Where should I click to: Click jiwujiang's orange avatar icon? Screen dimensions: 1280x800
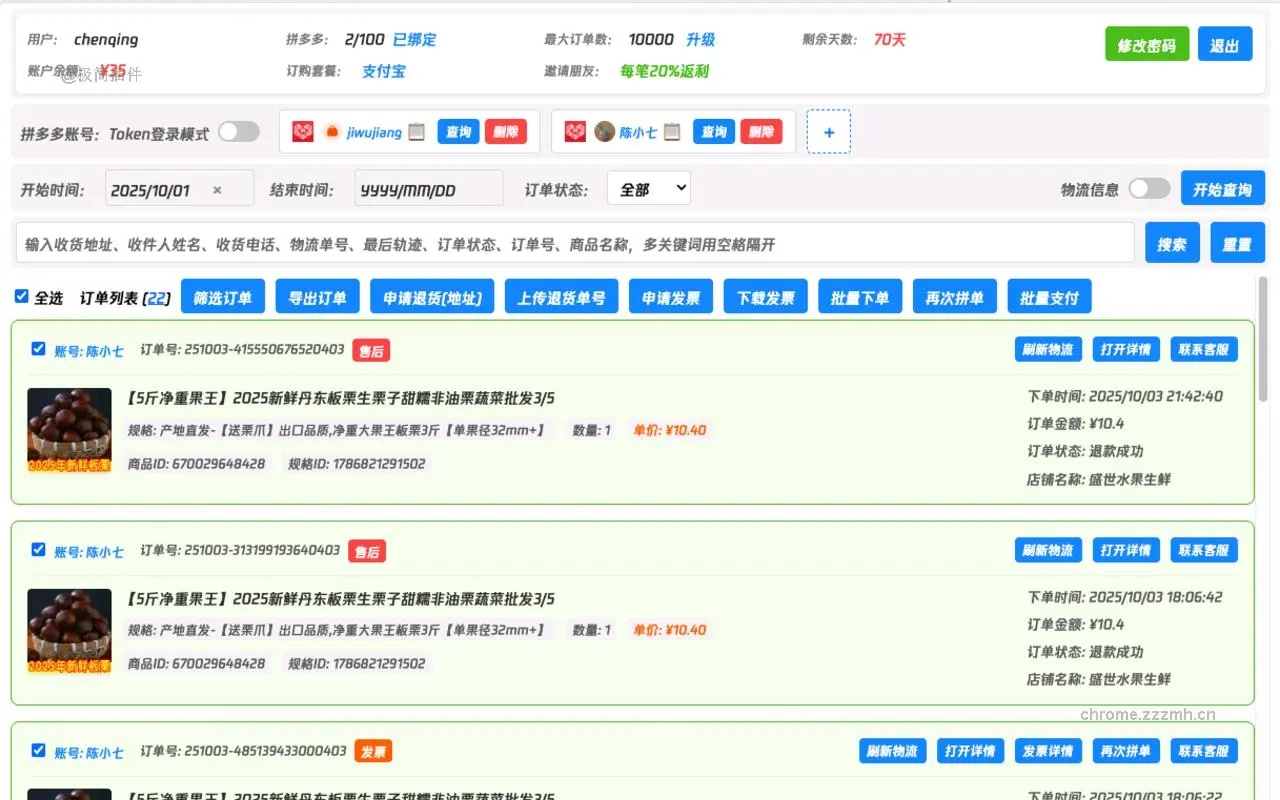click(x=334, y=131)
